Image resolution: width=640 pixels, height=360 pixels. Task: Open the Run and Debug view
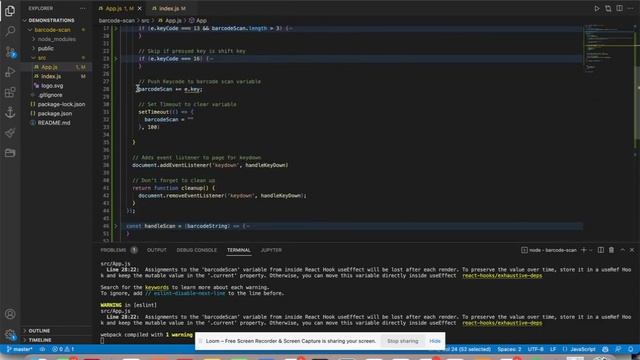(x=10, y=72)
